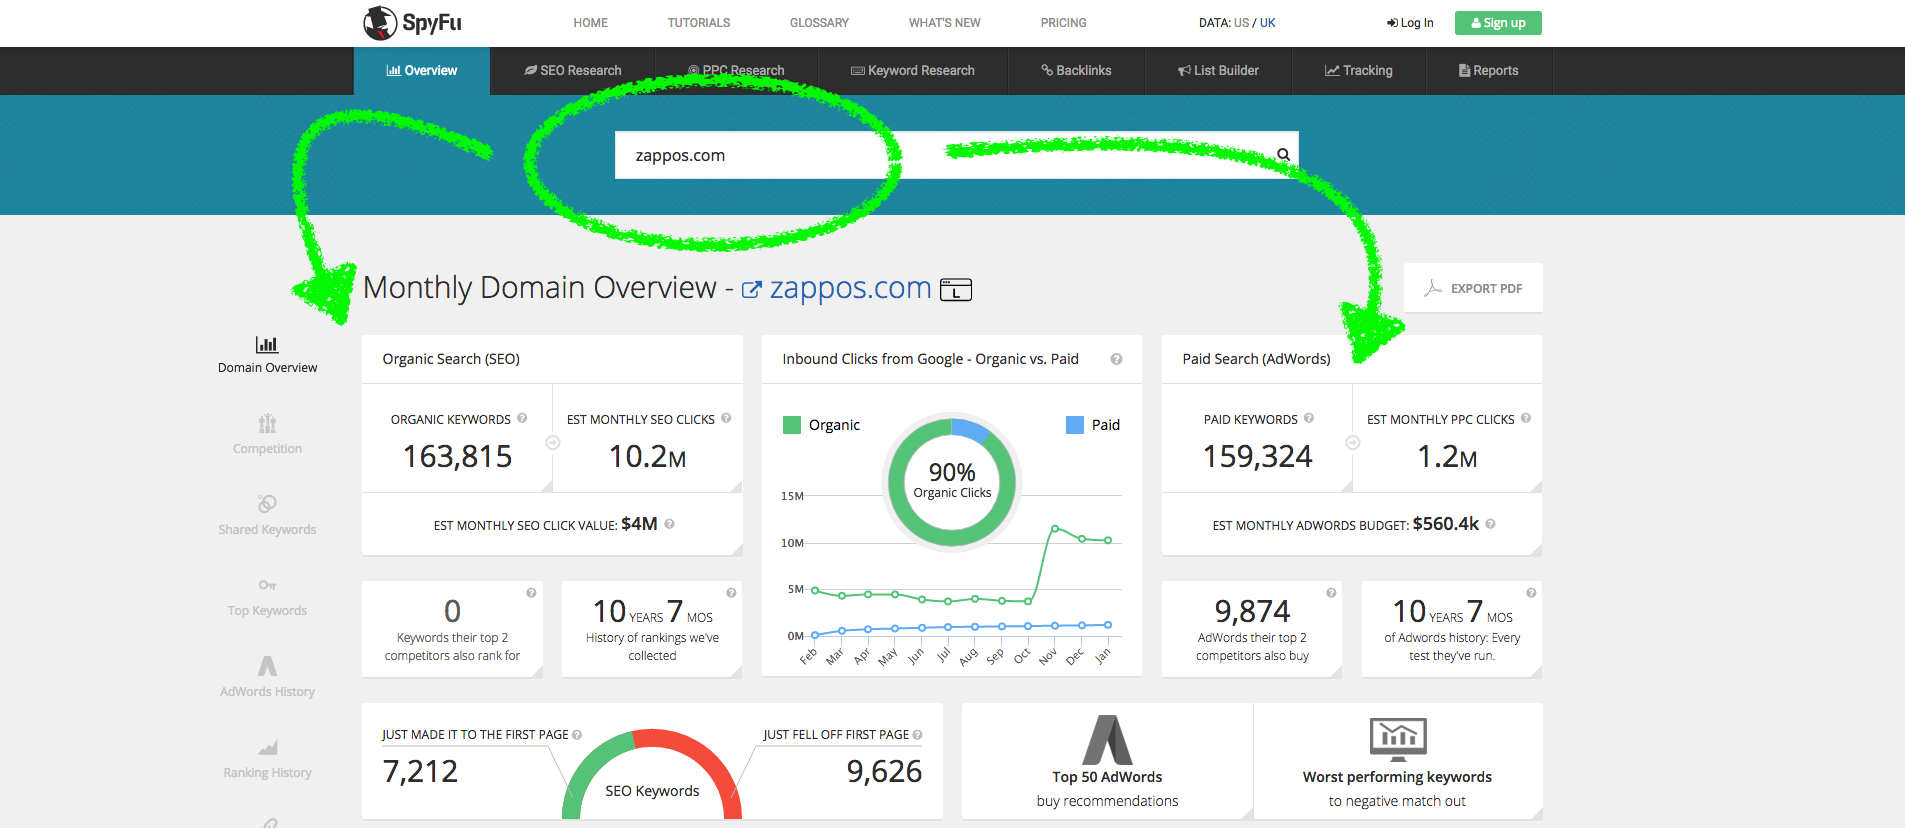1905x828 pixels.
Task: Go to the WHAT'S NEW link
Action: pyautogui.click(x=944, y=22)
